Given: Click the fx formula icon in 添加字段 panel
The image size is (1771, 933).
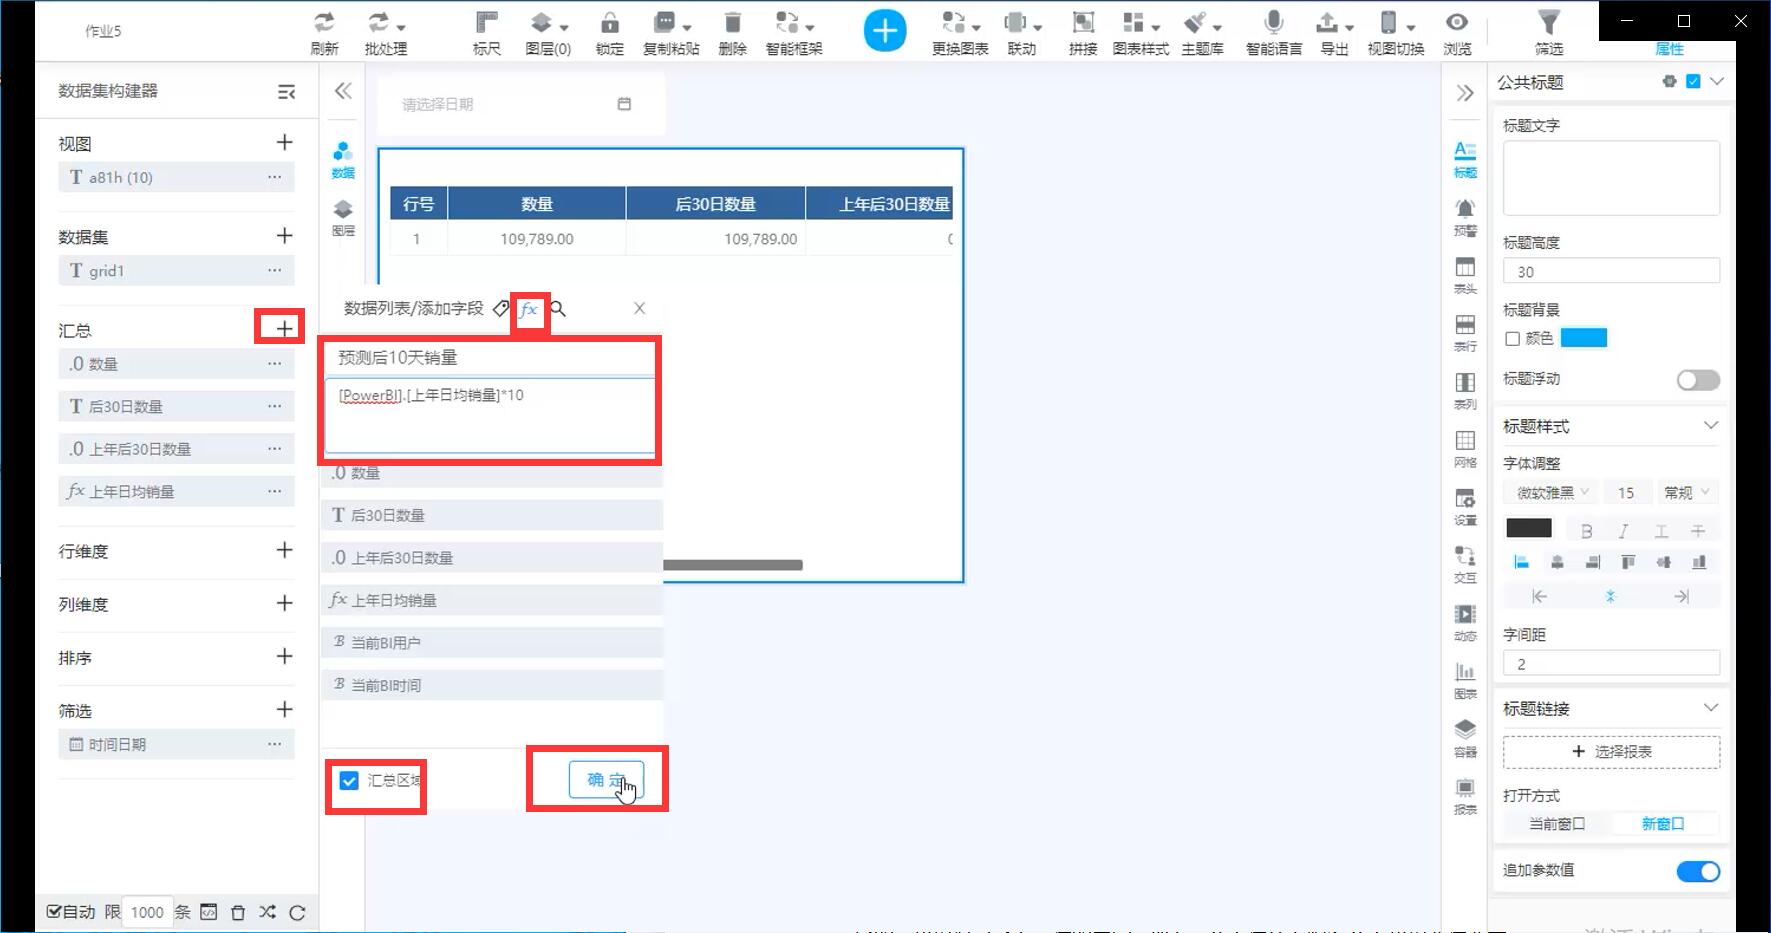Looking at the screenshot, I should tap(529, 309).
